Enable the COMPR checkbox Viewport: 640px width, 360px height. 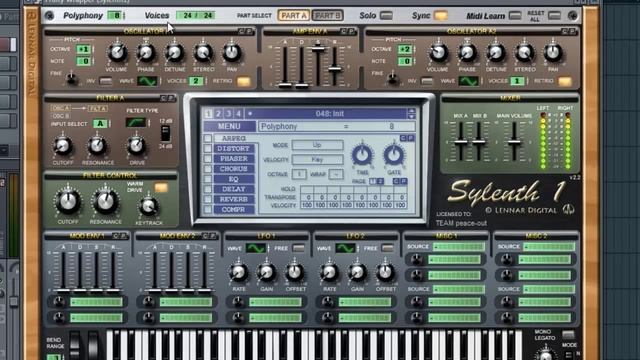pos(208,209)
